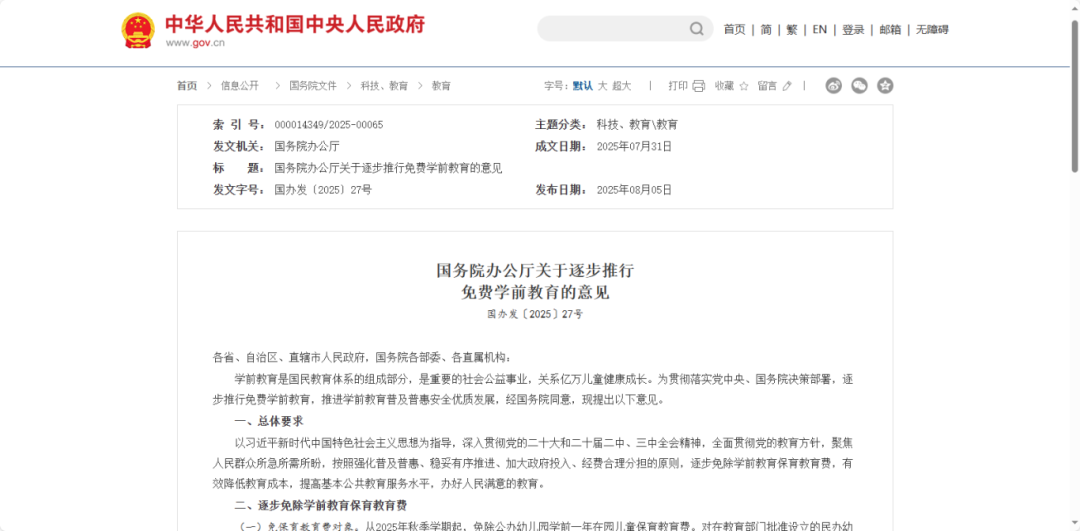Click the search magnifier icon
This screenshot has width=1080, height=531.
(x=697, y=29)
